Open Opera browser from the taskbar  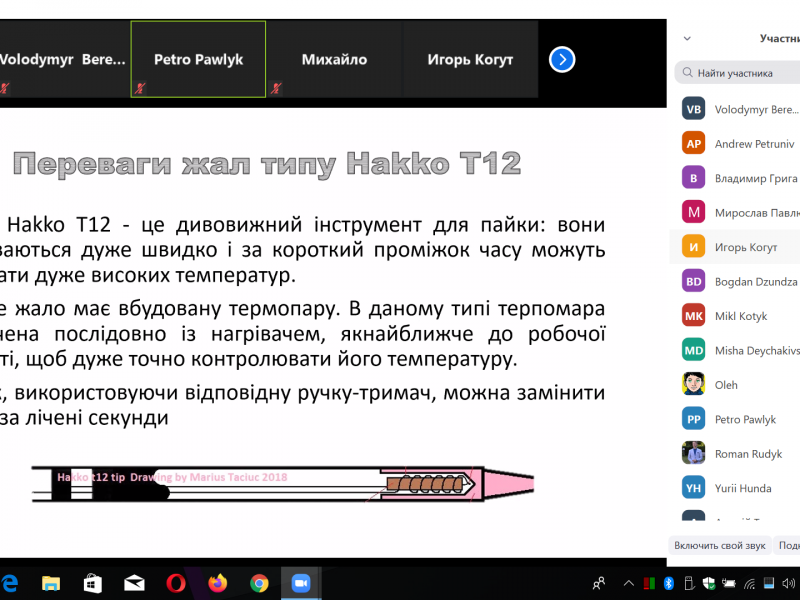175,583
